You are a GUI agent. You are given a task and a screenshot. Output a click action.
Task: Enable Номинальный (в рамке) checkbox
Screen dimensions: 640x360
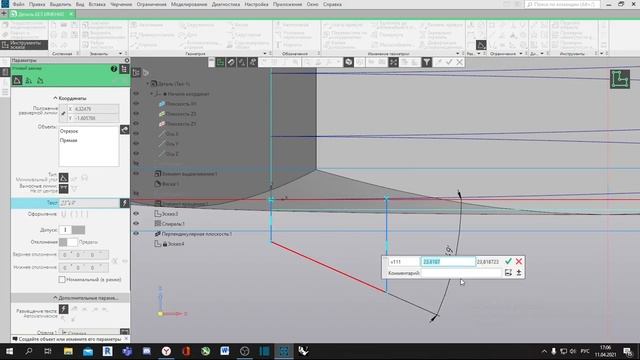62,280
